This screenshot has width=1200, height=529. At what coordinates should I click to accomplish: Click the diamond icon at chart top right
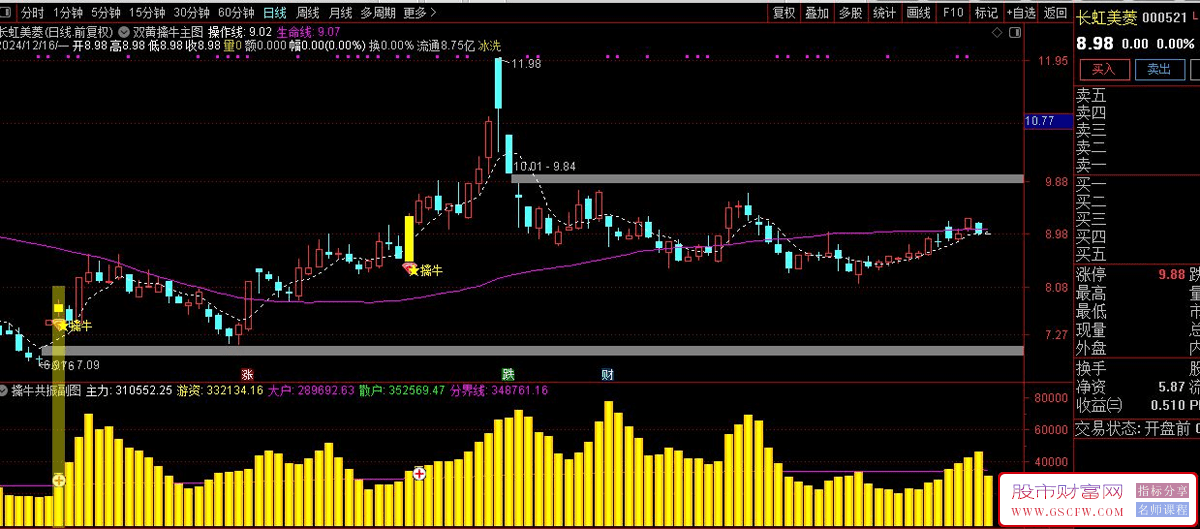997,32
